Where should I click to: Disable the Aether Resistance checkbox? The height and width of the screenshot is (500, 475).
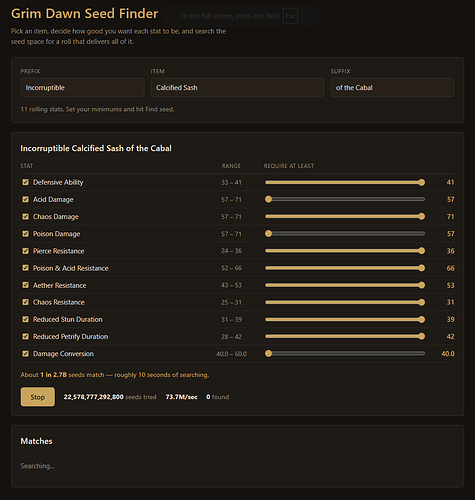(x=25, y=285)
